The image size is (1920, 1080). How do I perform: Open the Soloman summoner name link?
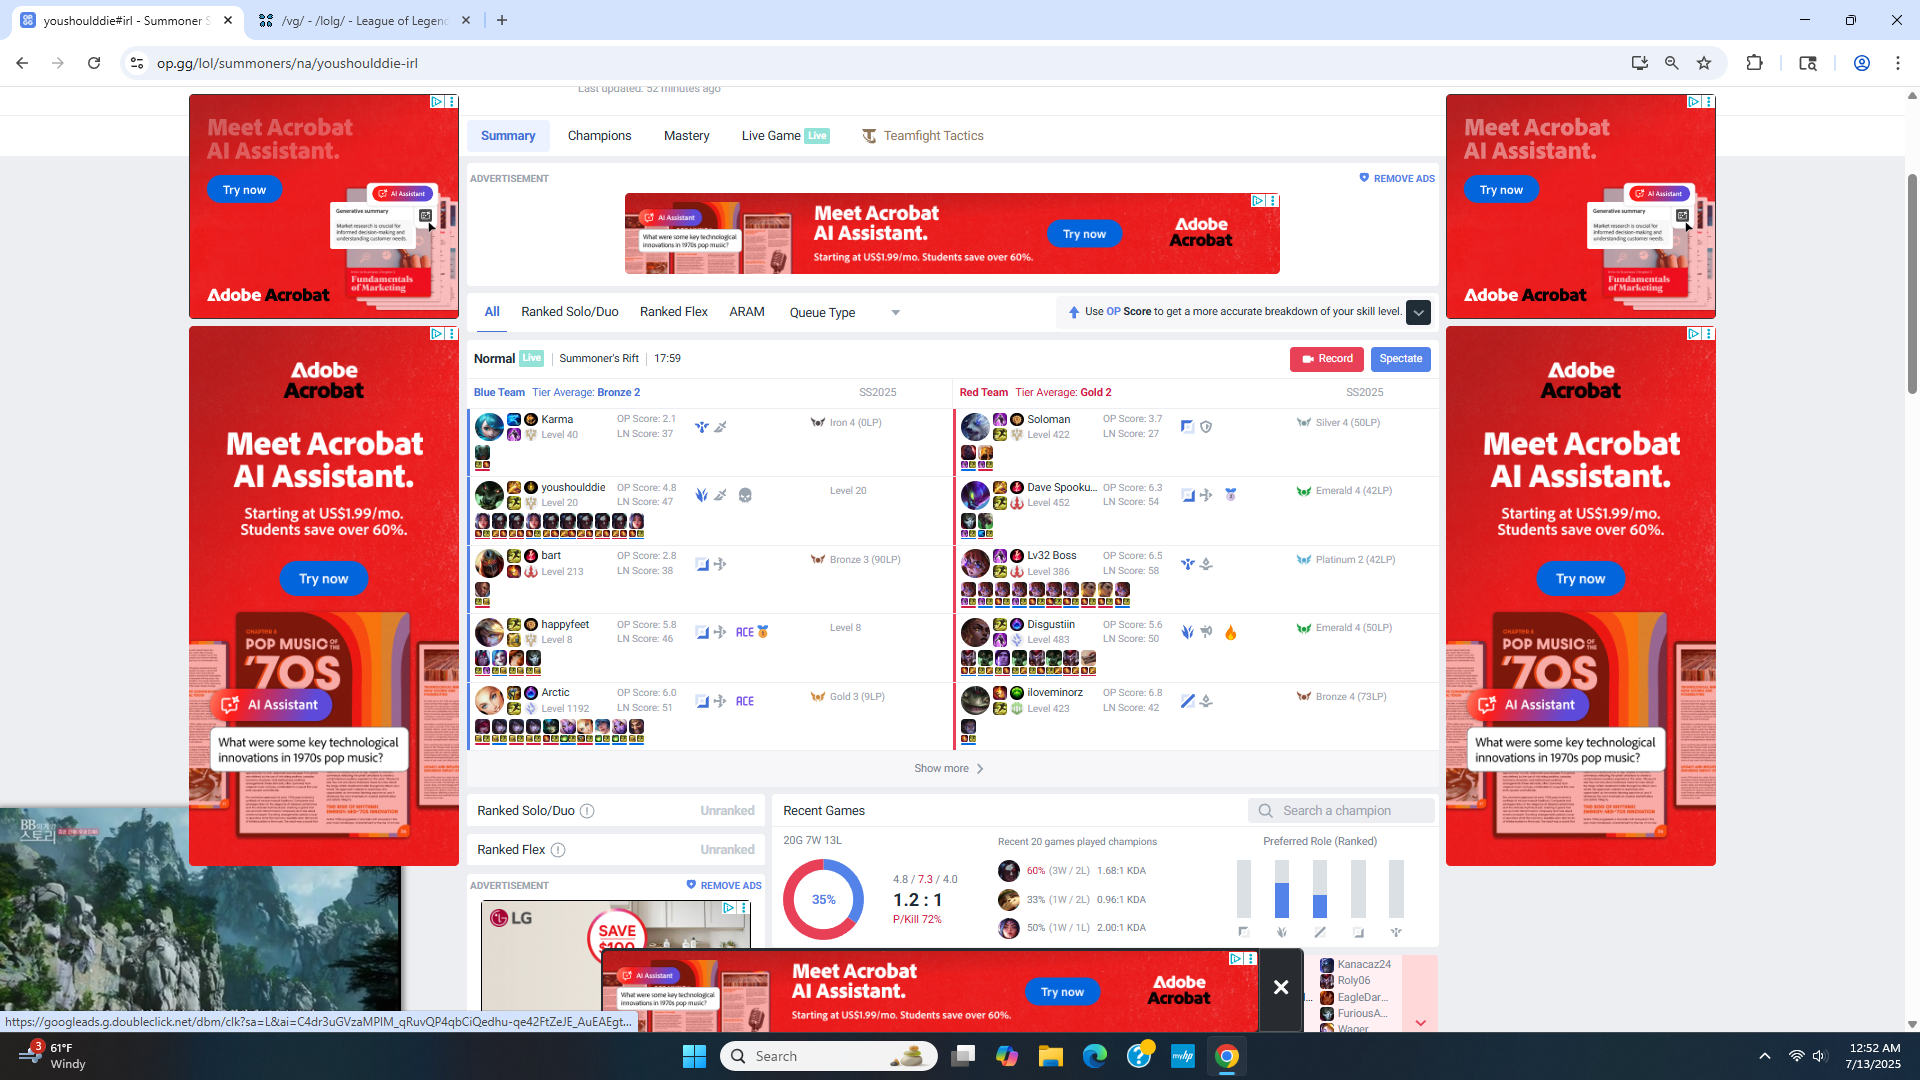tap(1048, 420)
